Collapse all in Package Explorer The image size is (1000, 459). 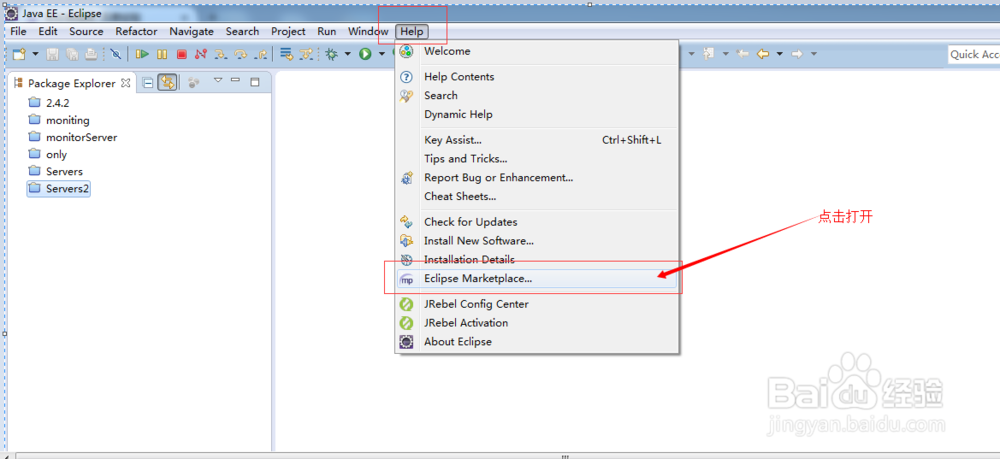click(148, 82)
